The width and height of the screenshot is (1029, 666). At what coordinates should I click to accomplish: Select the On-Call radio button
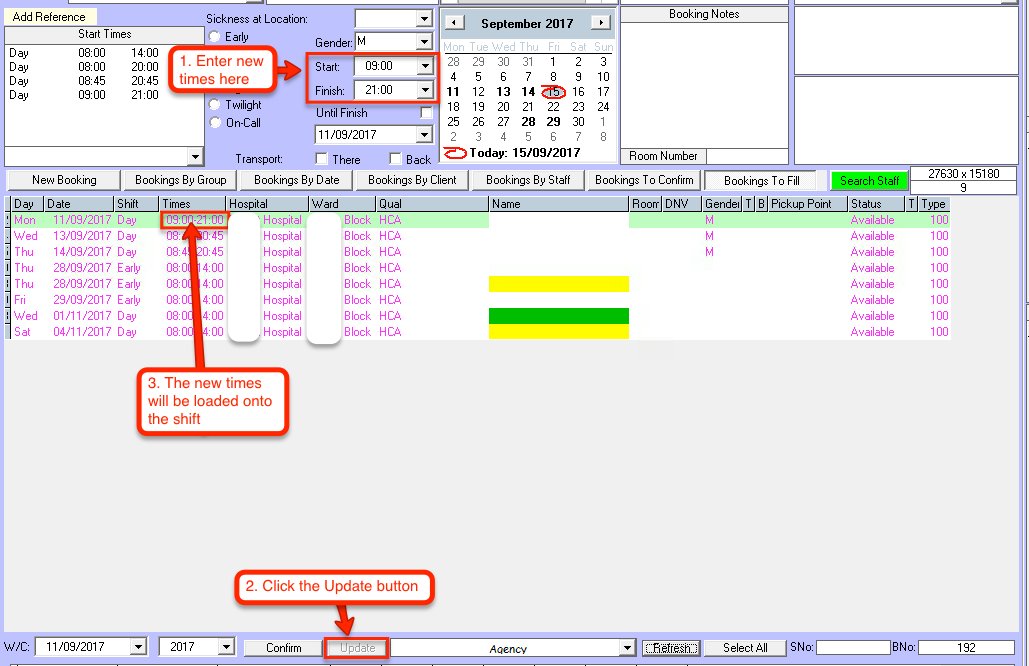click(214, 123)
